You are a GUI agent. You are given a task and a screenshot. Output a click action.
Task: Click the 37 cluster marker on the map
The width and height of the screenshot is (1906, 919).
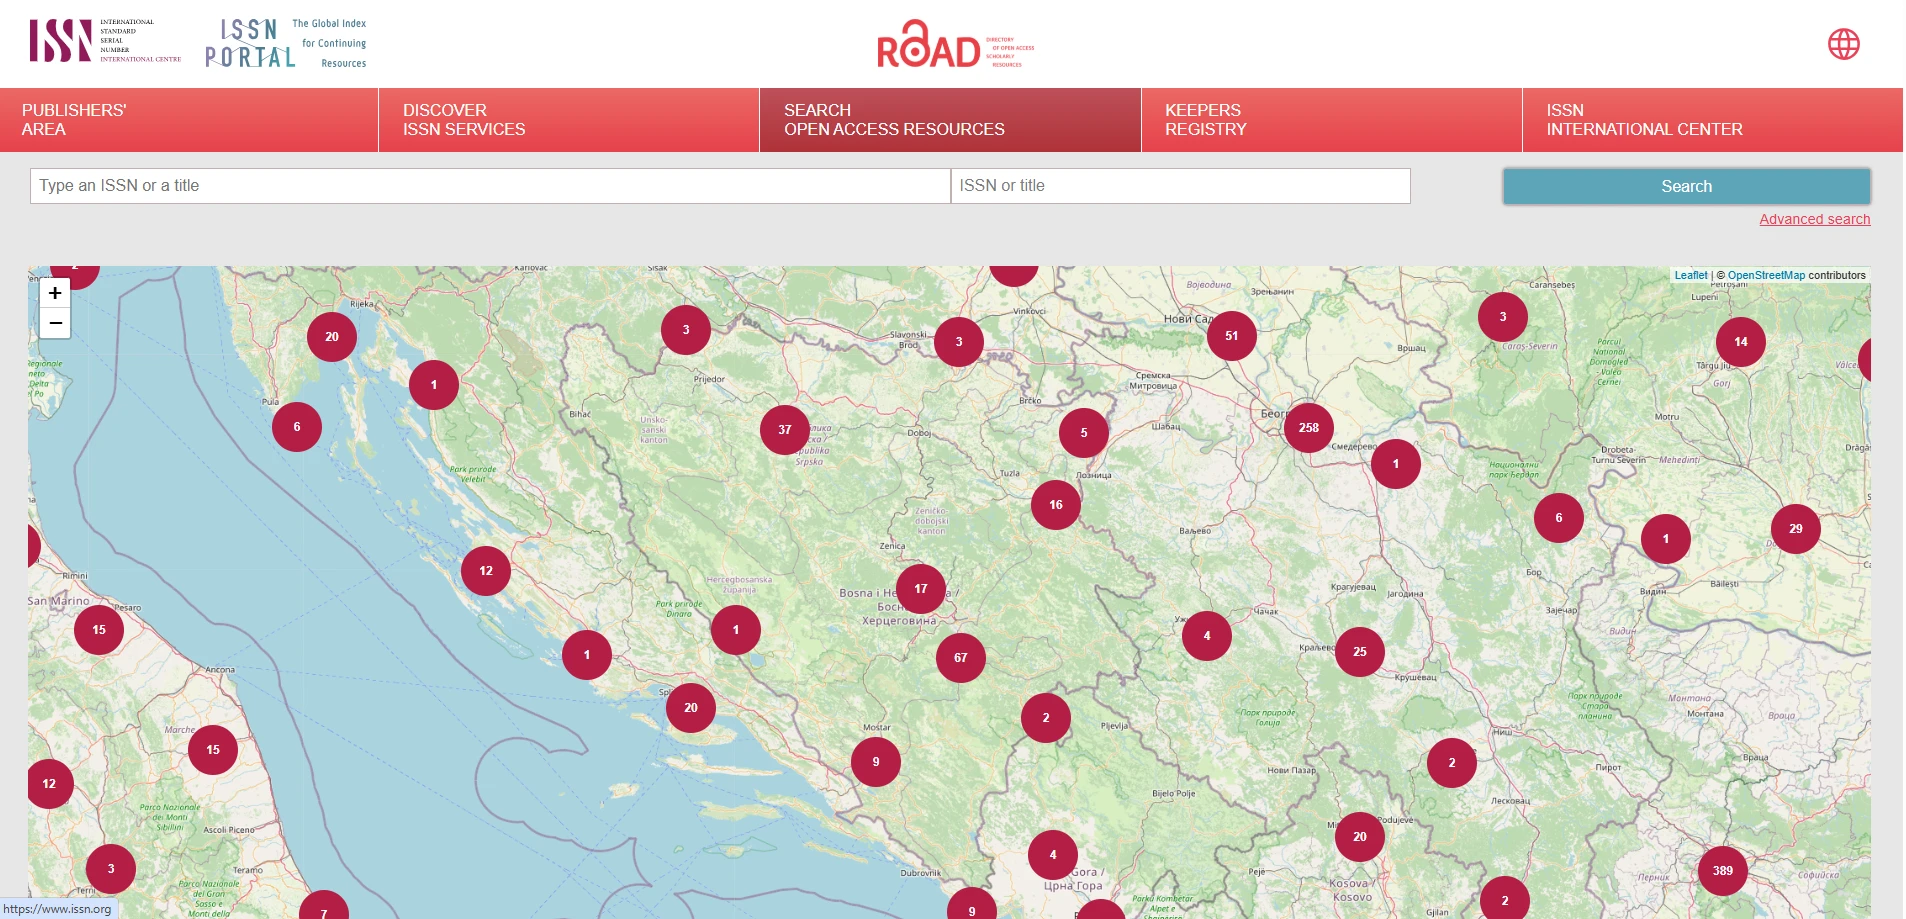coord(785,430)
